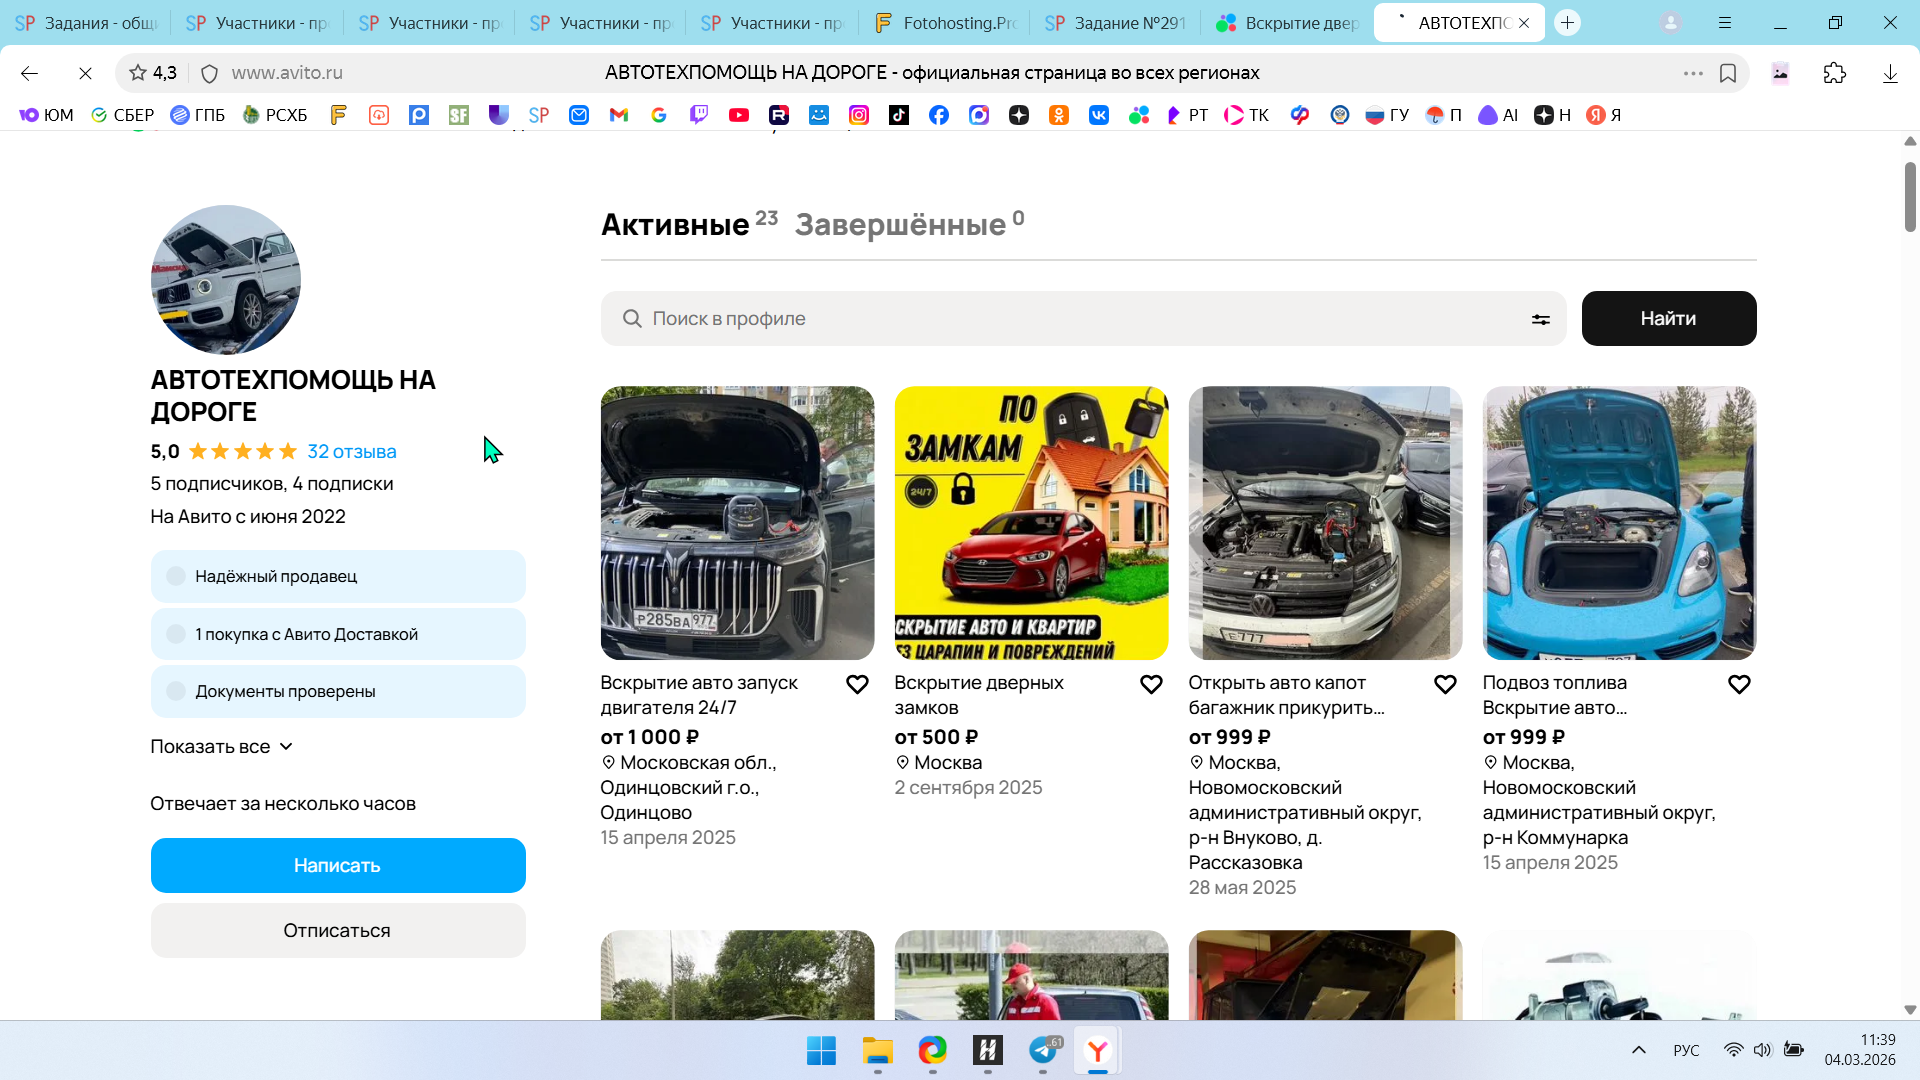Open the search filter settings icon

pyautogui.click(x=1540, y=319)
